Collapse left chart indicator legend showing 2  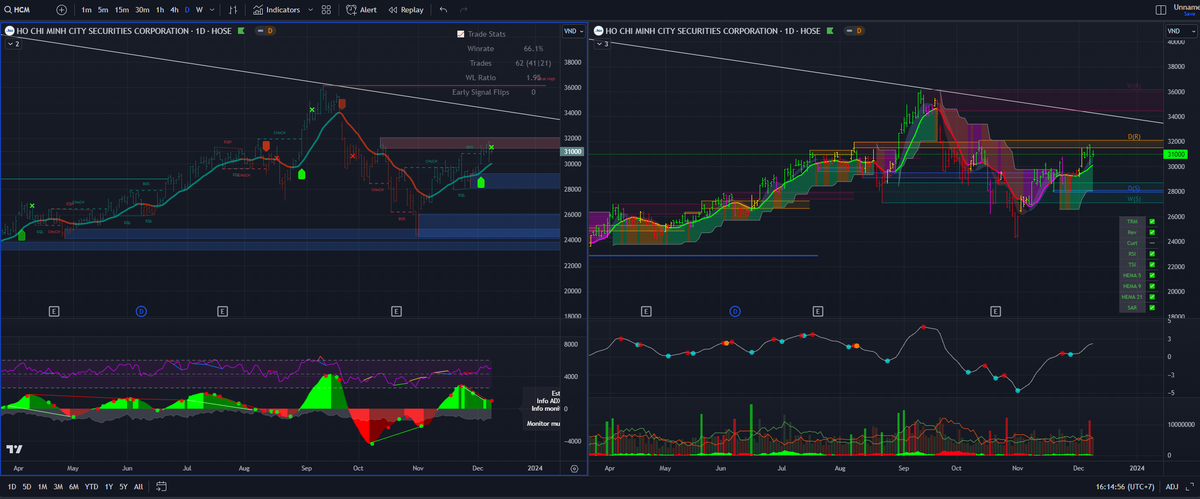click(13, 44)
